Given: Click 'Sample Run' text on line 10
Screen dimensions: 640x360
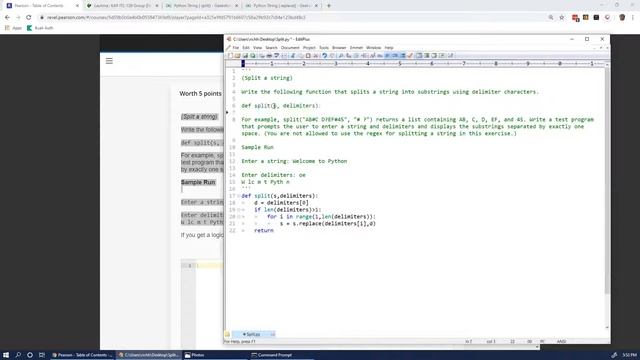Looking at the screenshot, I should coord(257,147).
